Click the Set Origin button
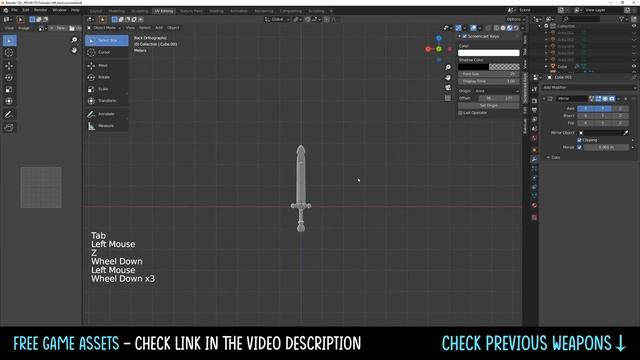This screenshot has height=360, width=640. (x=489, y=105)
